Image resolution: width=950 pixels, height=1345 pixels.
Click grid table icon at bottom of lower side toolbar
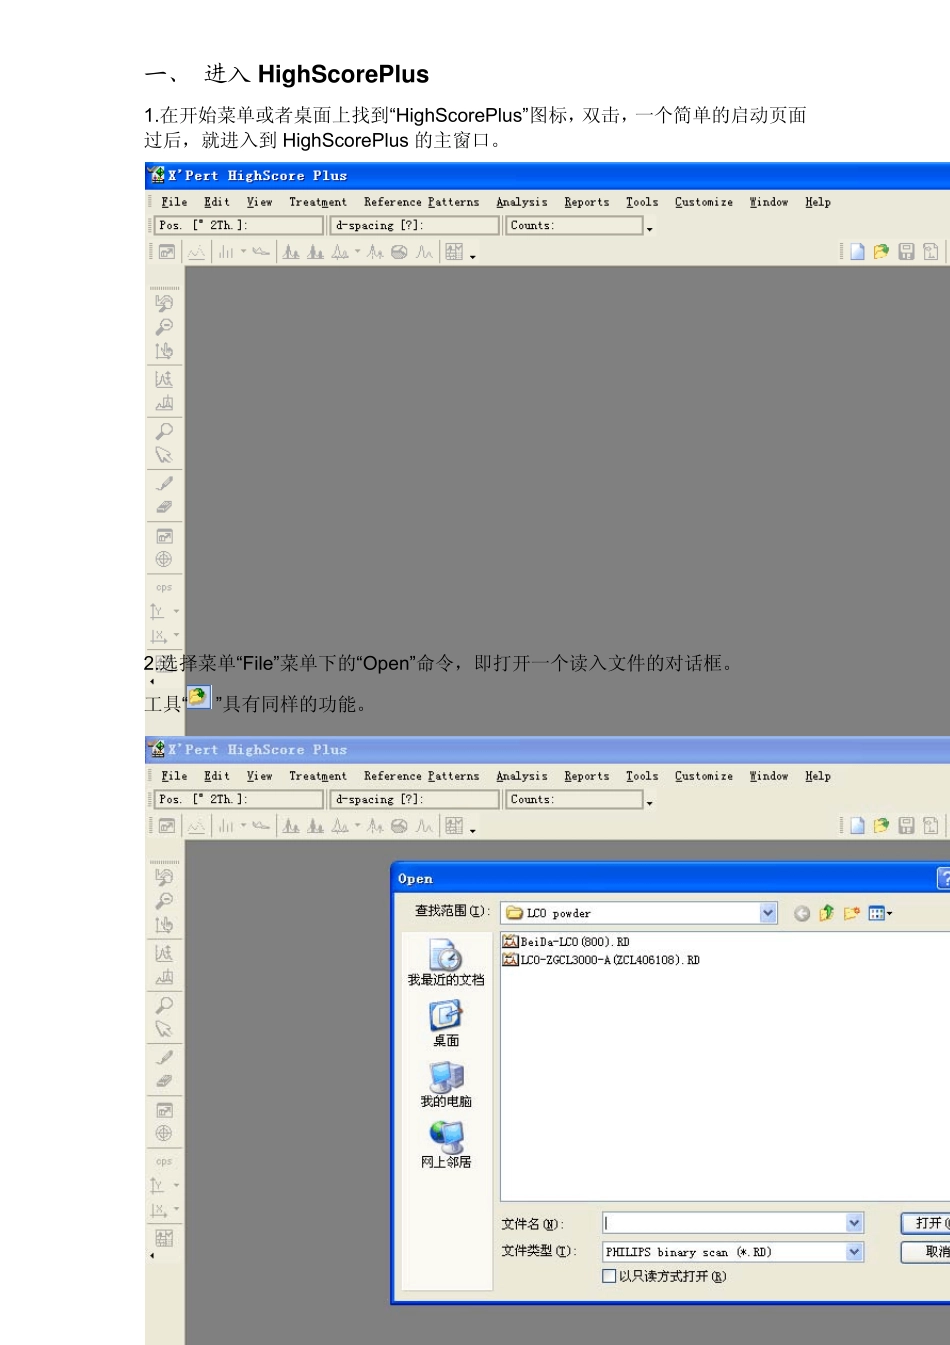click(164, 1238)
